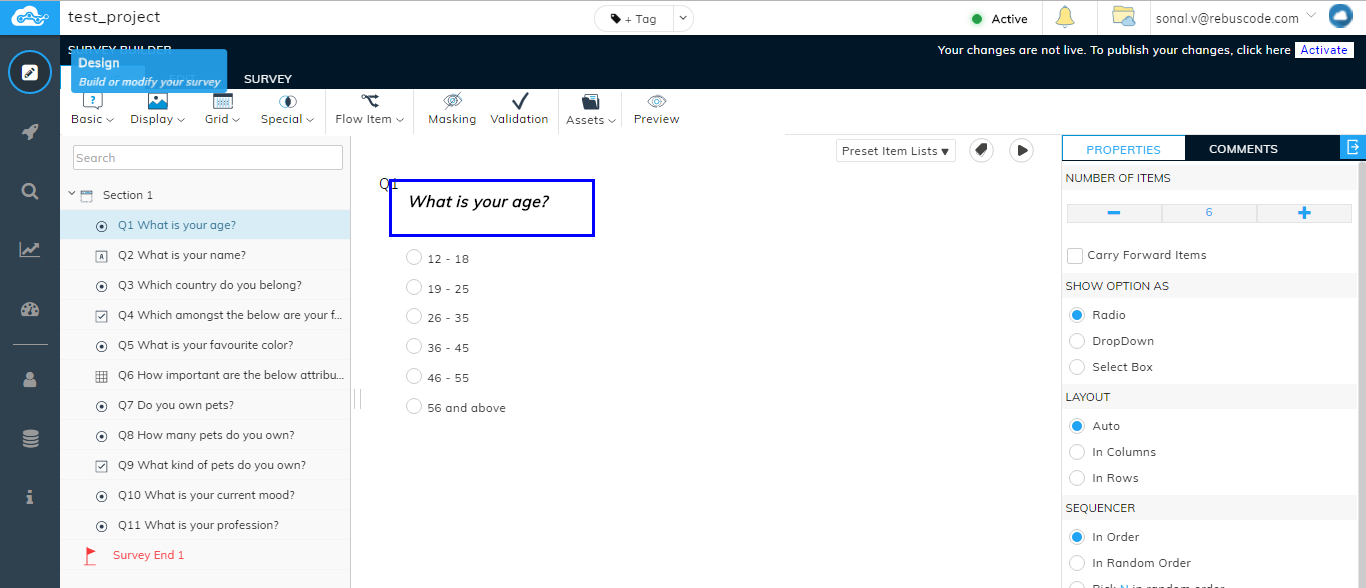Click the tag icon beside Preset Item Lists
Screen dimensions: 1366x588
[x=982, y=150]
